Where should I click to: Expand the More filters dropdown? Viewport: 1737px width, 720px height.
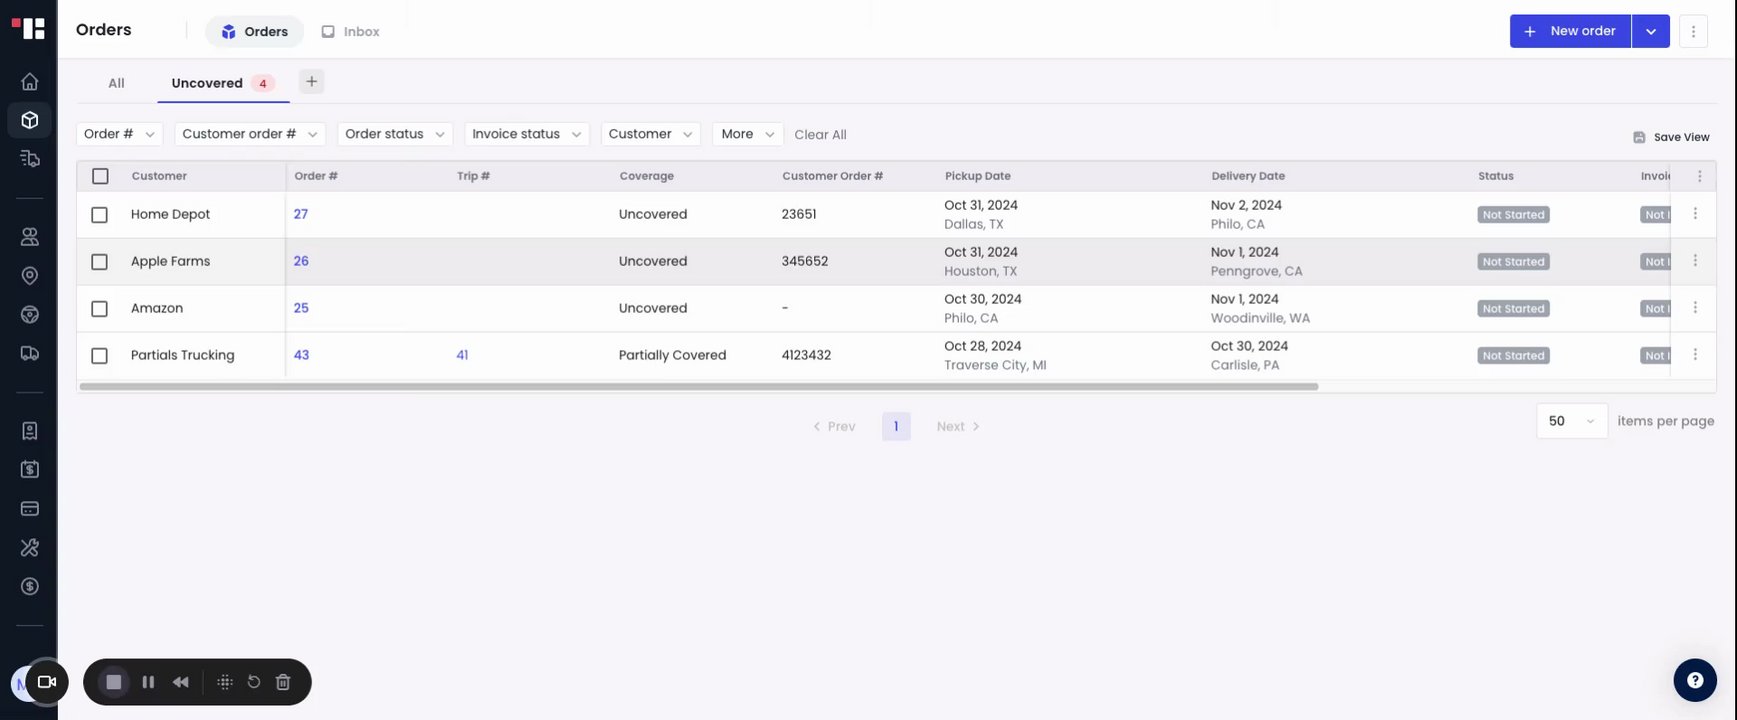(748, 134)
